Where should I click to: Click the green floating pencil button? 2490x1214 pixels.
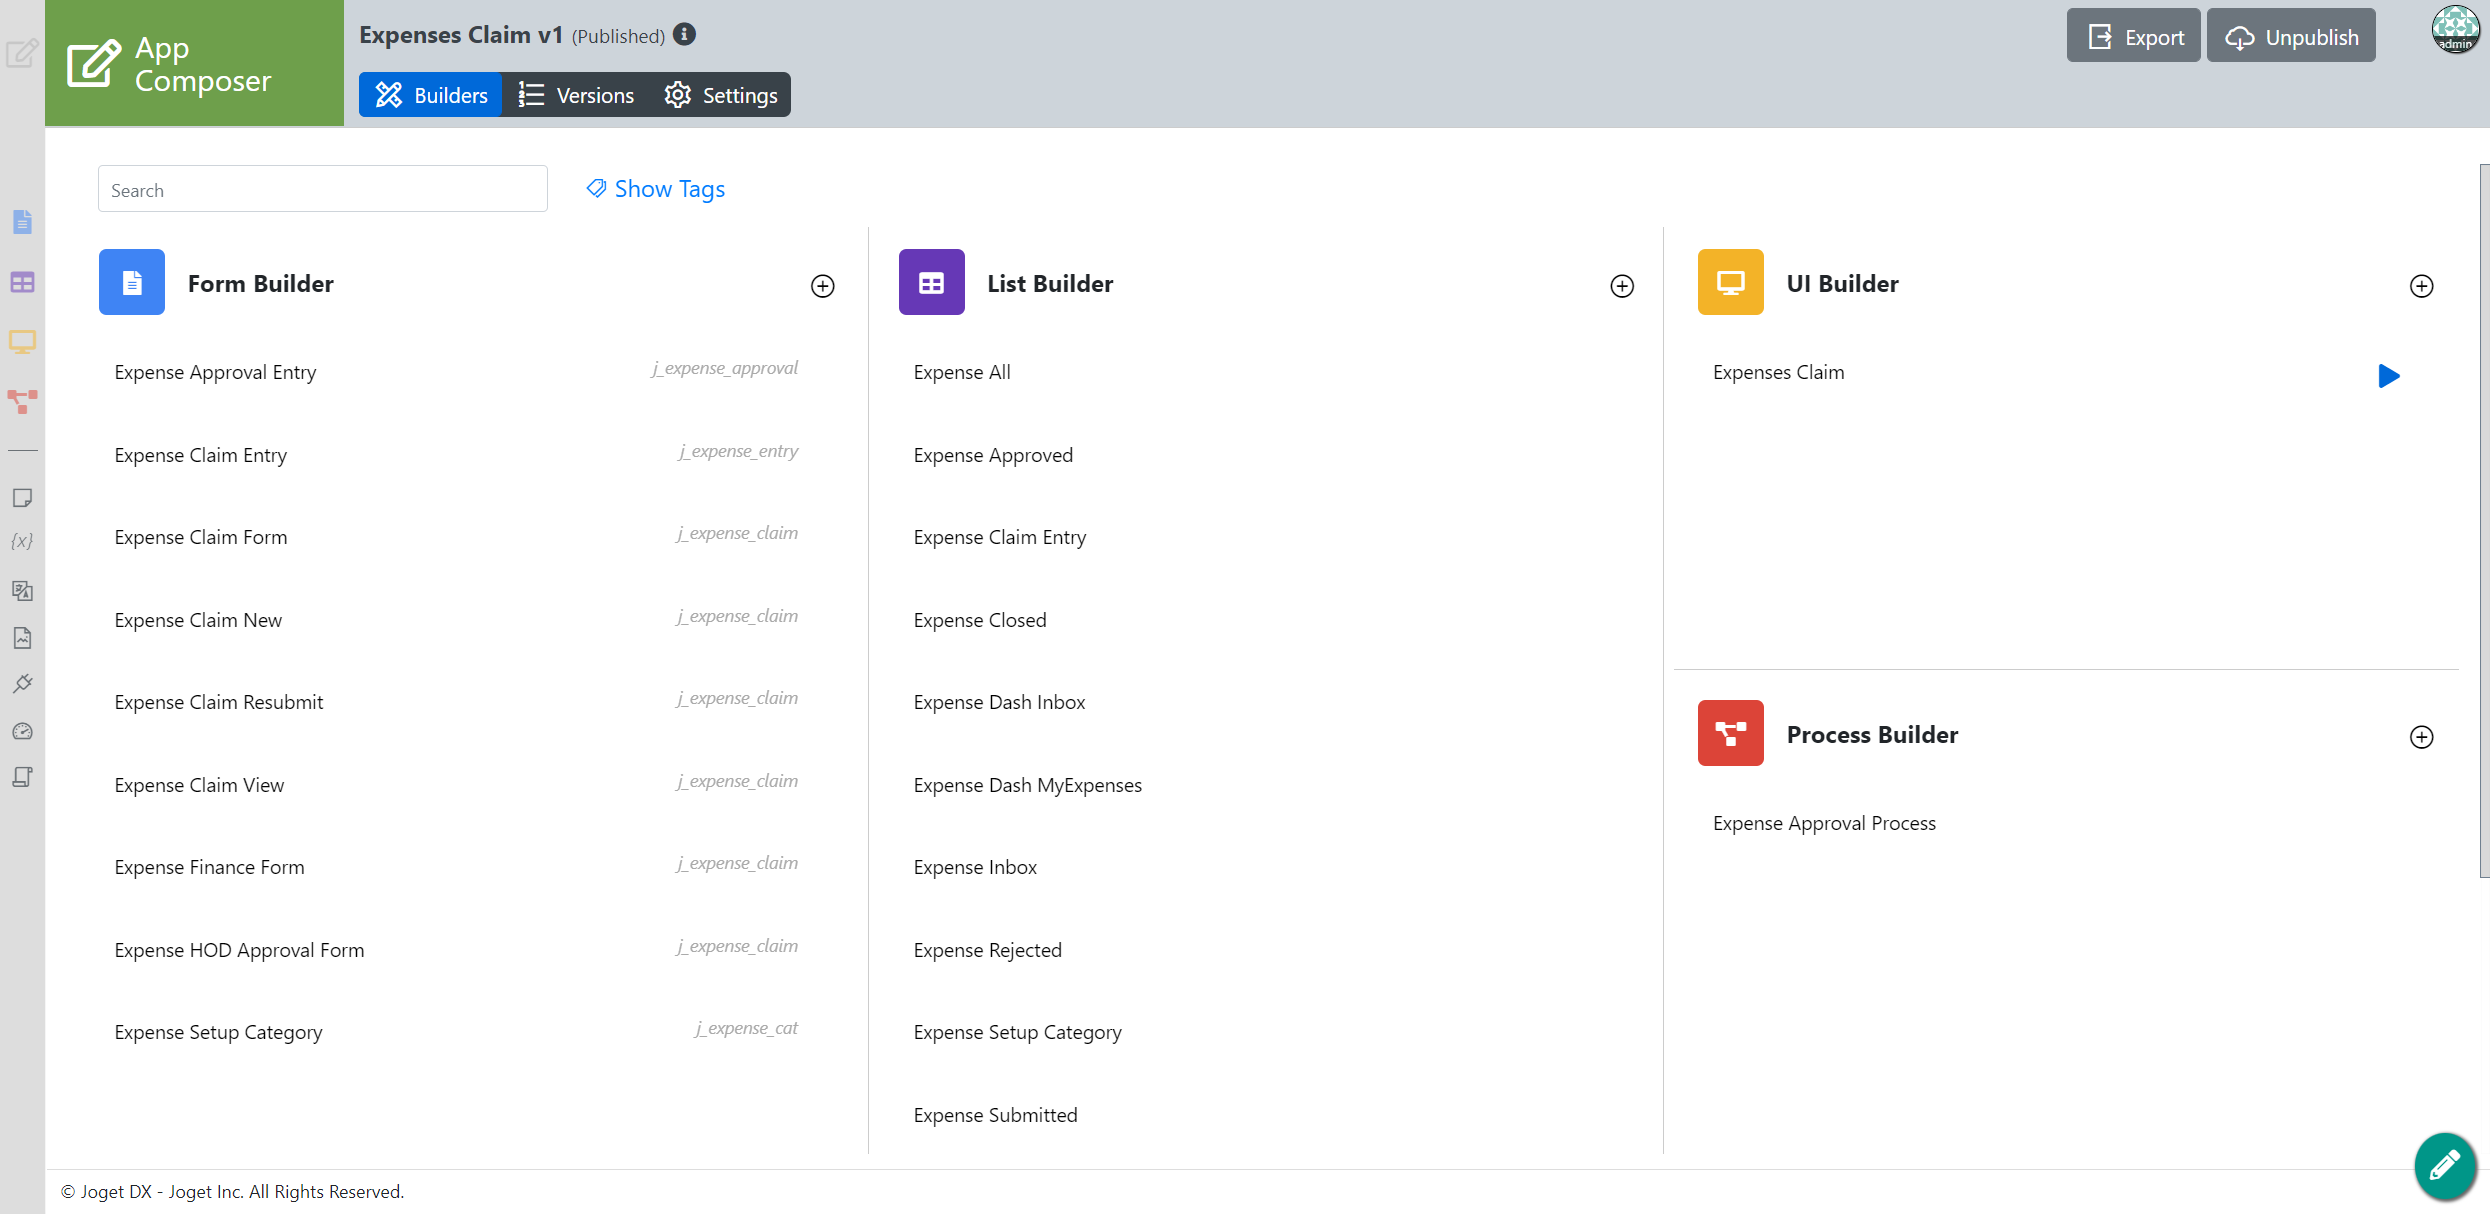pyautogui.click(x=2445, y=1165)
